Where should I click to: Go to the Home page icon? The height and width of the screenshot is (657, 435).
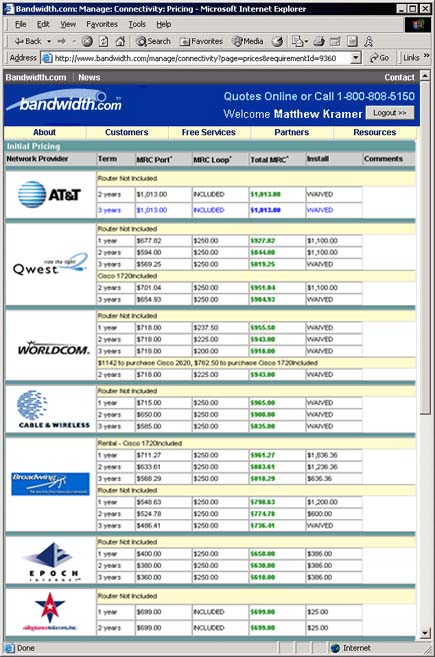[x=120, y=41]
